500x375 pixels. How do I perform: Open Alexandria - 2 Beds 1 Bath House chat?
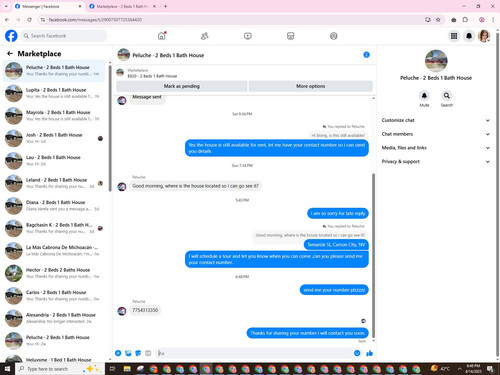coord(54,318)
